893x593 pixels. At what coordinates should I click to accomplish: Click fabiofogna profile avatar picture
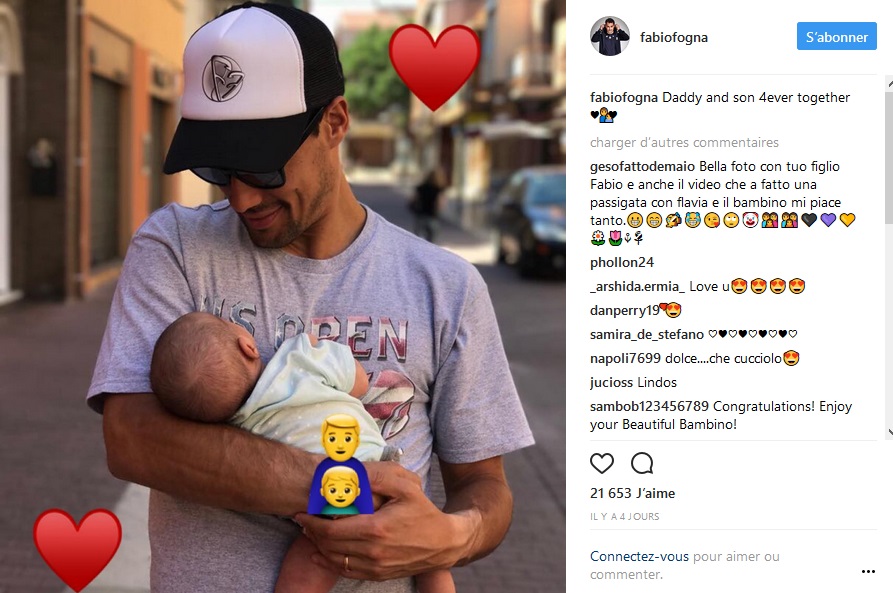(609, 36)
